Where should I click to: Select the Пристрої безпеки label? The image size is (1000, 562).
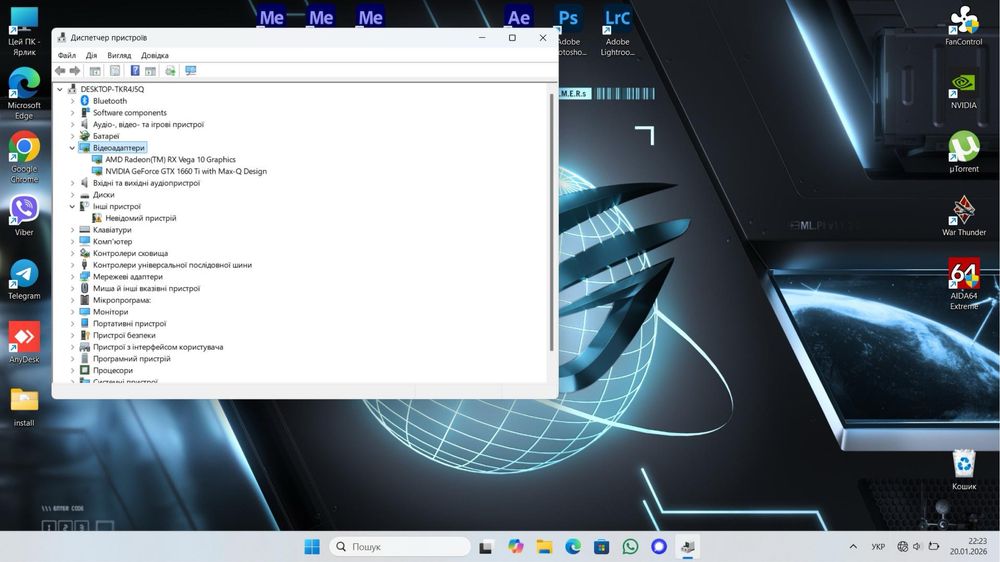pos(124,336)
